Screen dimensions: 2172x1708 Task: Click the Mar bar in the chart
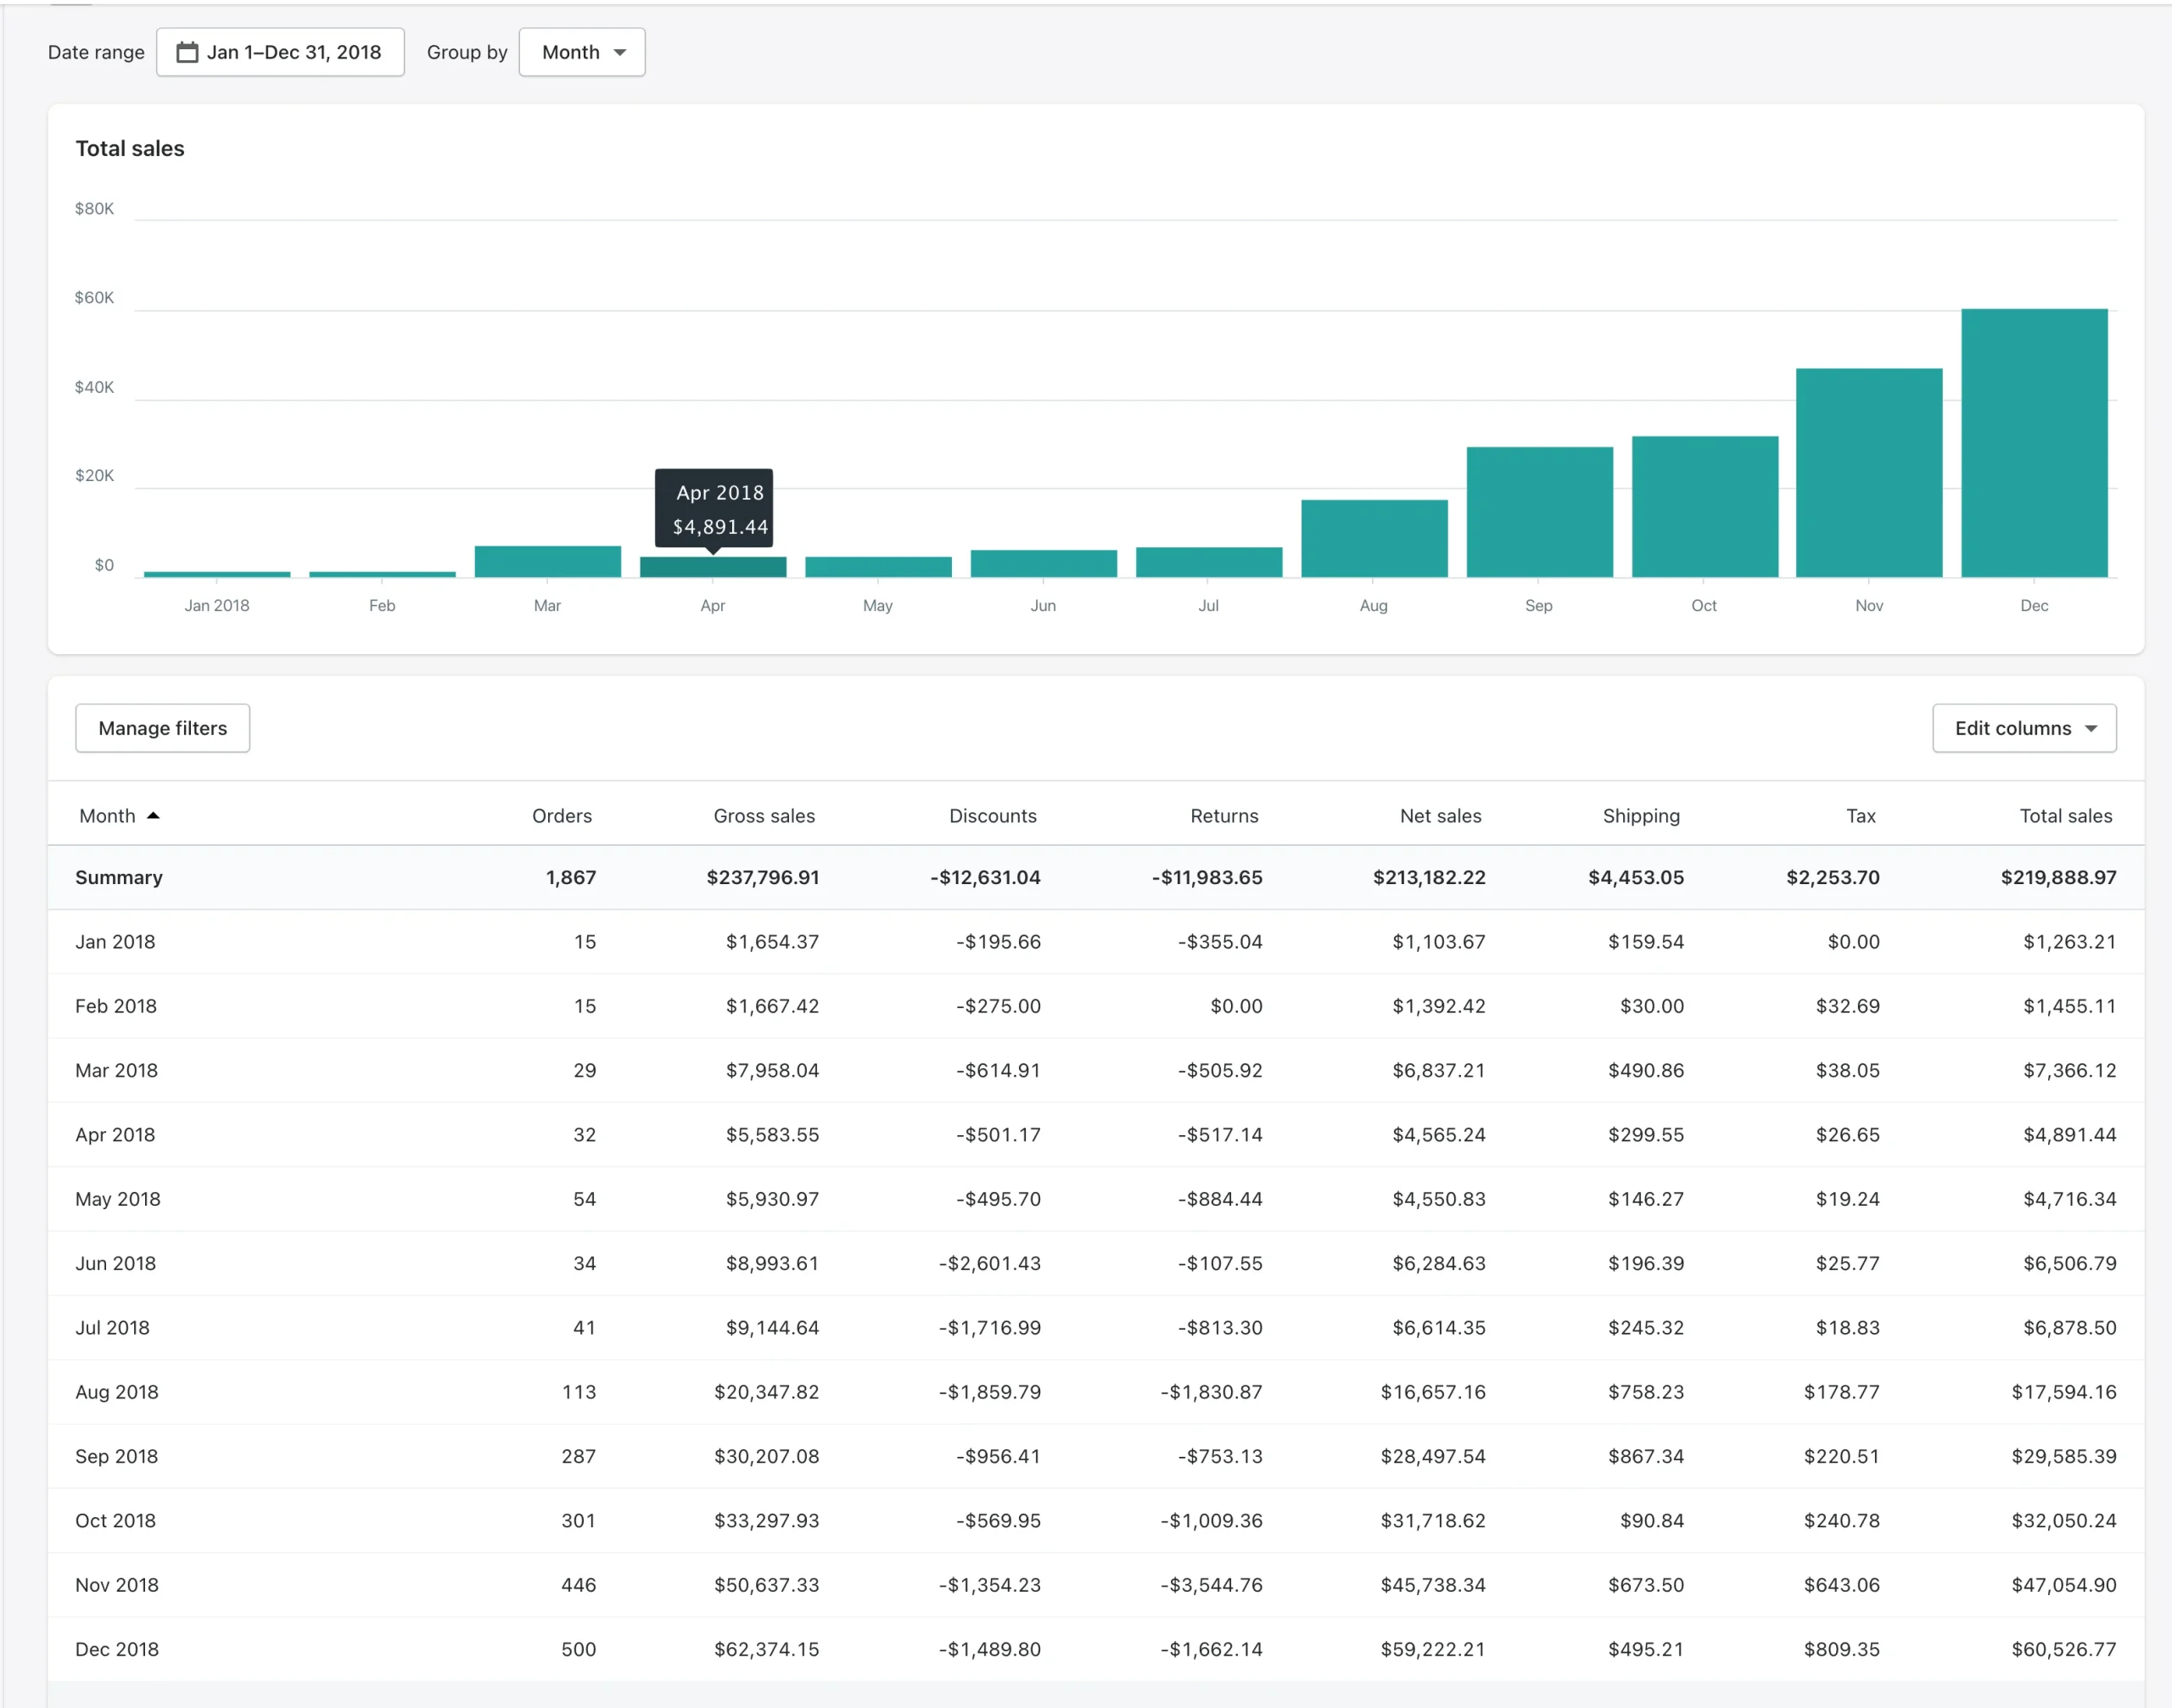548,561
